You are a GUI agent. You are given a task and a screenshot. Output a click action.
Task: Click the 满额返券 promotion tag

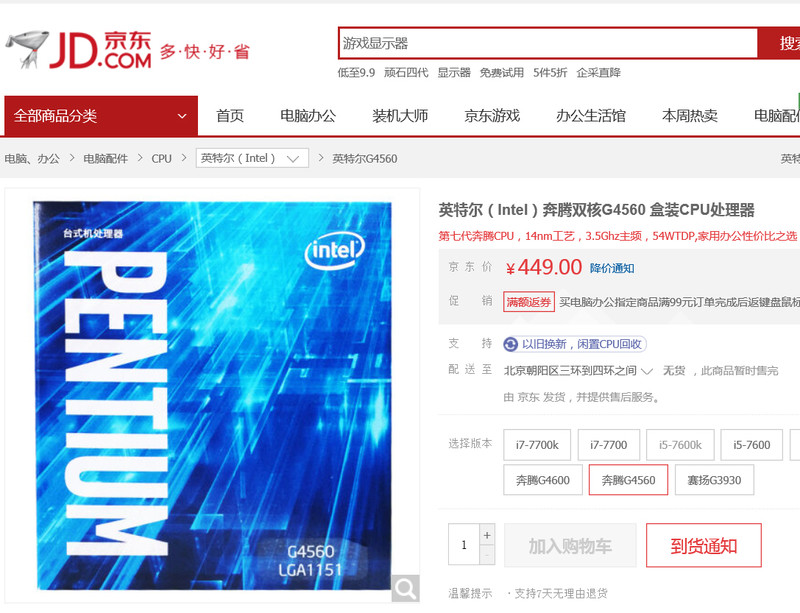coord(529,302)
